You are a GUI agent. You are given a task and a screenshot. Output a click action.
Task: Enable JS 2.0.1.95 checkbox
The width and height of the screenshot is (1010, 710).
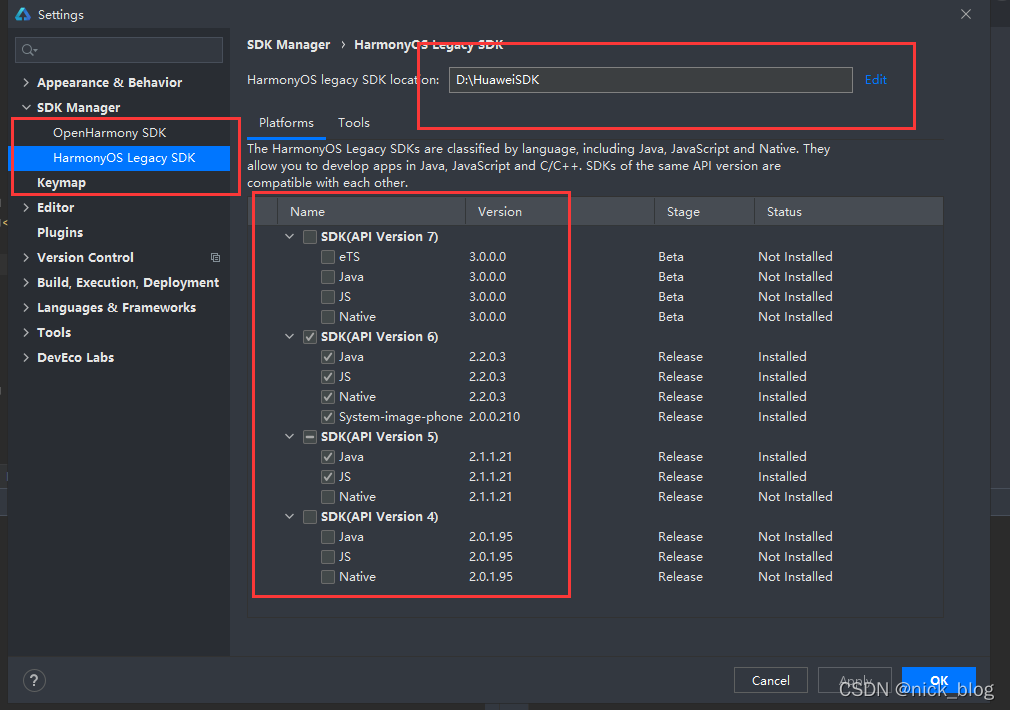tap(328, 557)
